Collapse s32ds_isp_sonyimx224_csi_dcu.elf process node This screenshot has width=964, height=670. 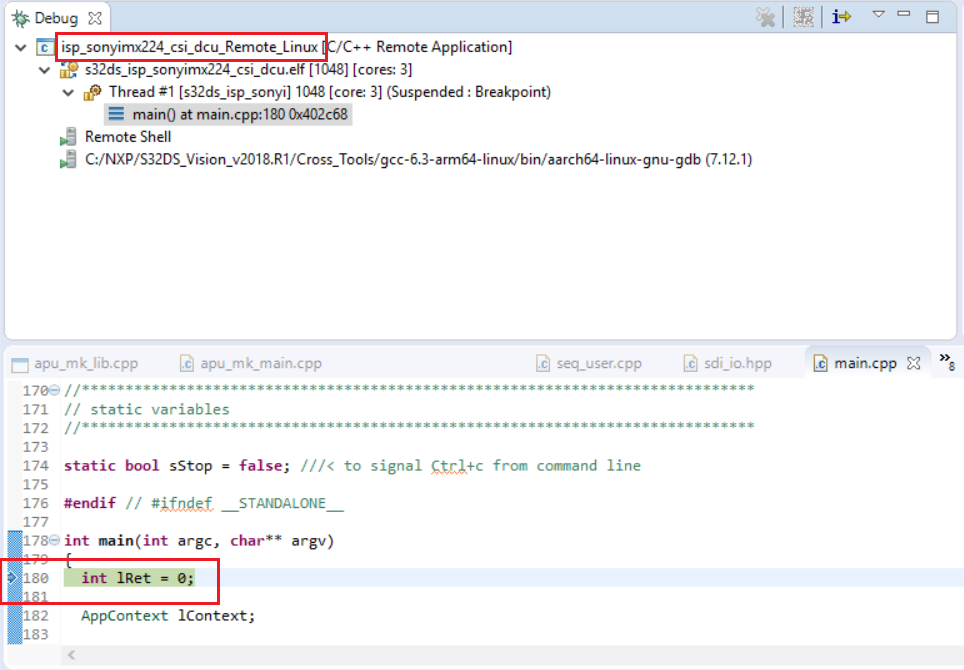pyautogui.click(x=44, y=70)
